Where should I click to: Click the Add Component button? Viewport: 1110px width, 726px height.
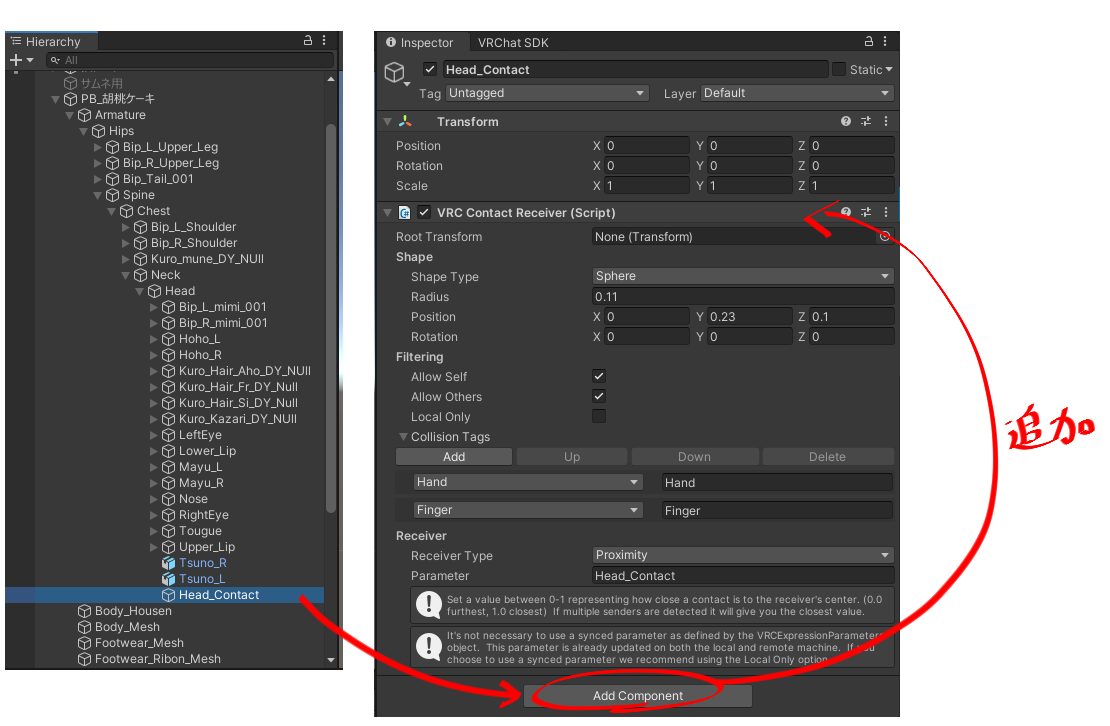637,696
